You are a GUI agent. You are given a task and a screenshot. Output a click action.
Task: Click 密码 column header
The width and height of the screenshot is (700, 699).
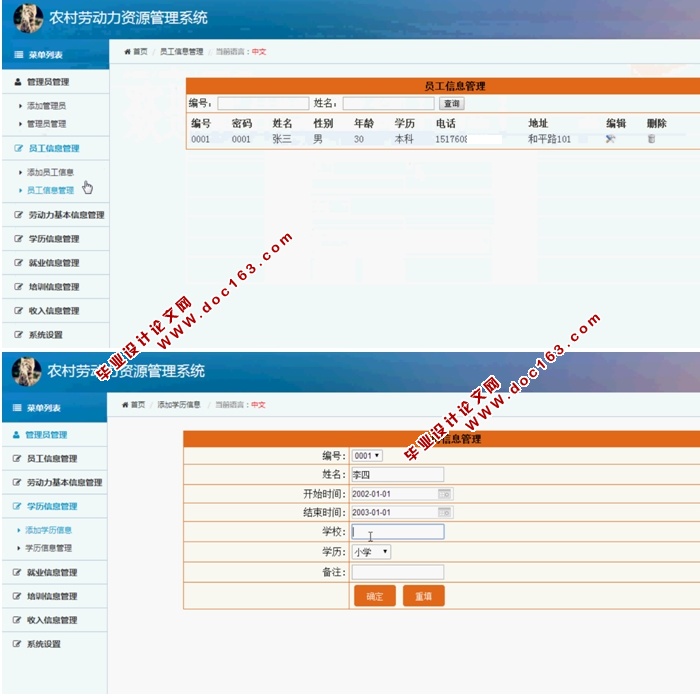pyautogui.click(x=242, y=123)
